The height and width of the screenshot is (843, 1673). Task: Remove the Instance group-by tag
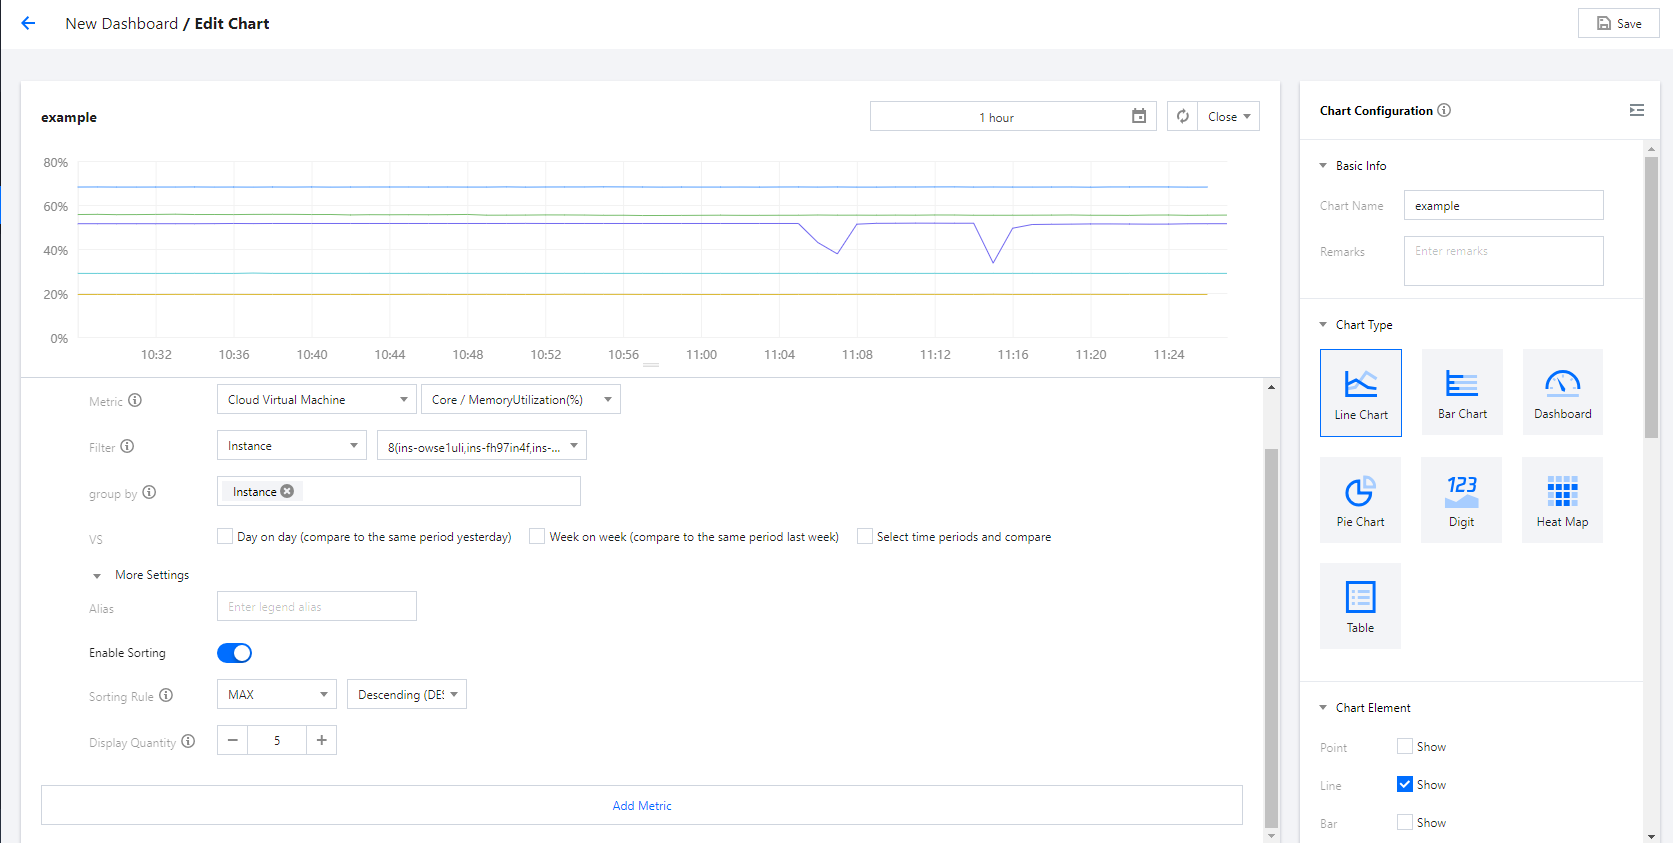pyautogui.click(x=288, y=491)
